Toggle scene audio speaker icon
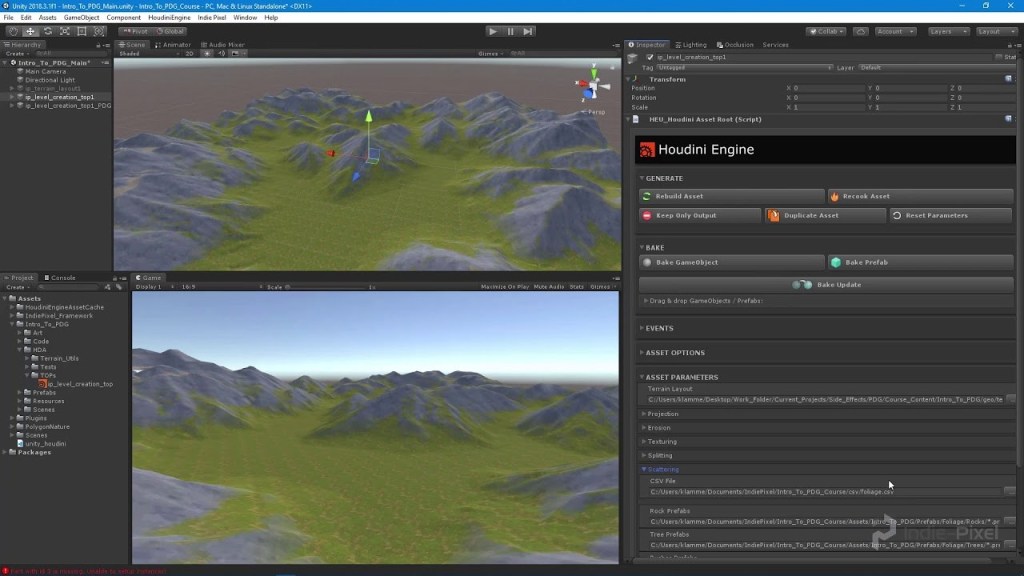 (221, 54)
